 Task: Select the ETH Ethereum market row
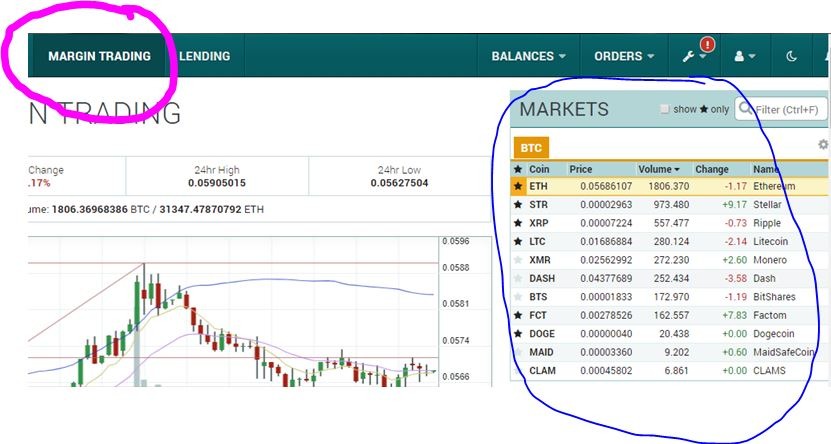(x=669, y=186)
